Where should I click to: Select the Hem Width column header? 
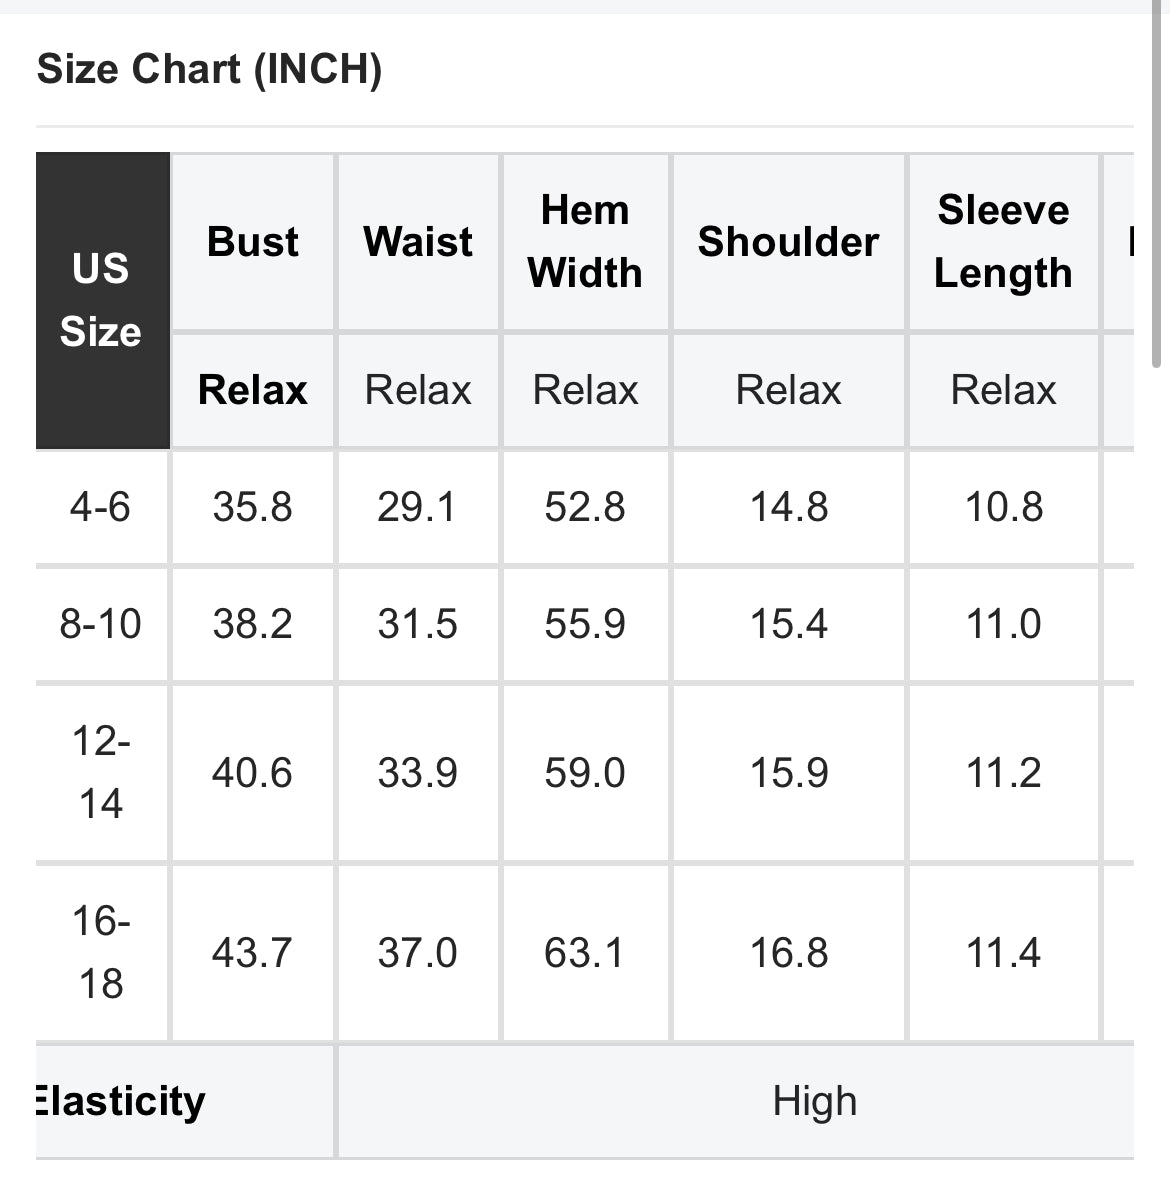coord(585,242)
